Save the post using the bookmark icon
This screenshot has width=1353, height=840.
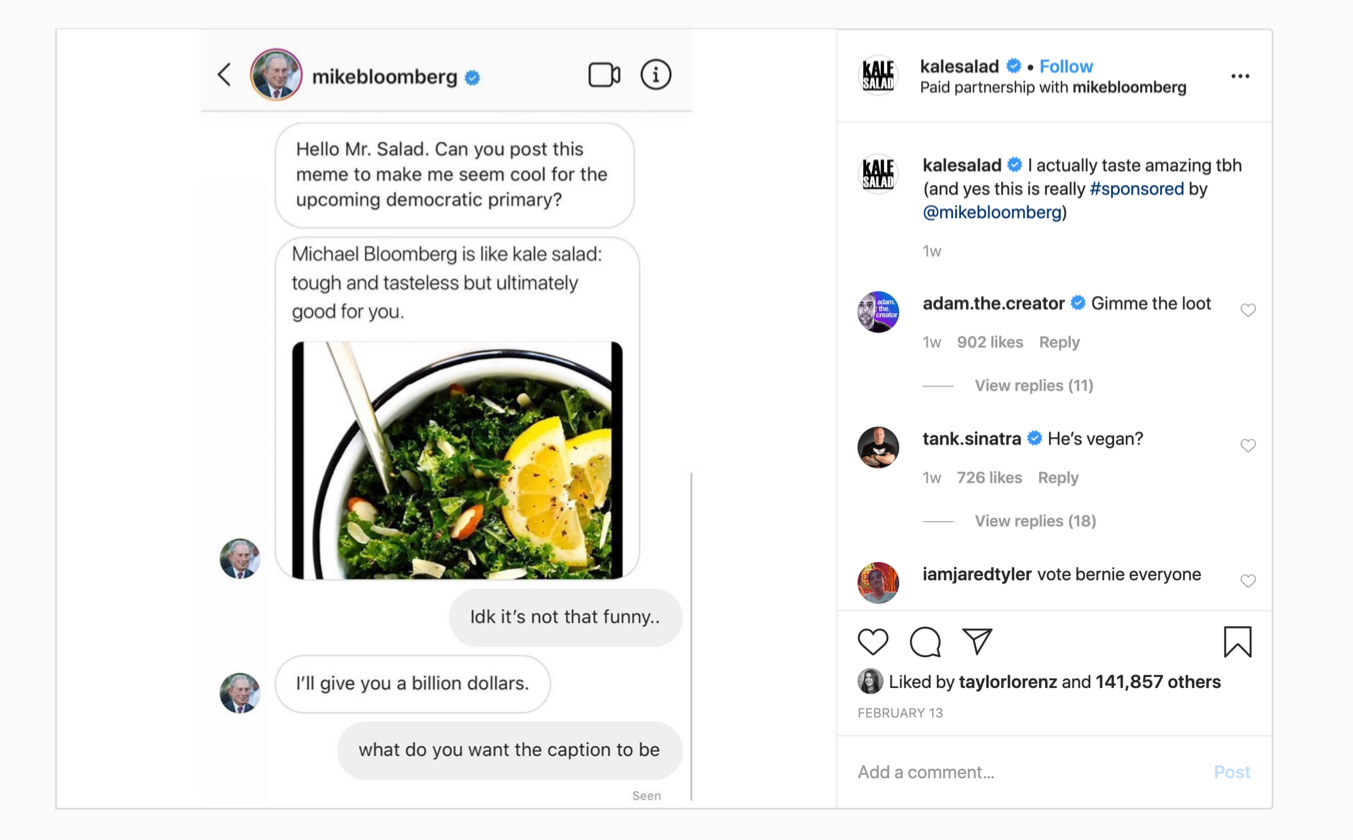[1237, 642]
